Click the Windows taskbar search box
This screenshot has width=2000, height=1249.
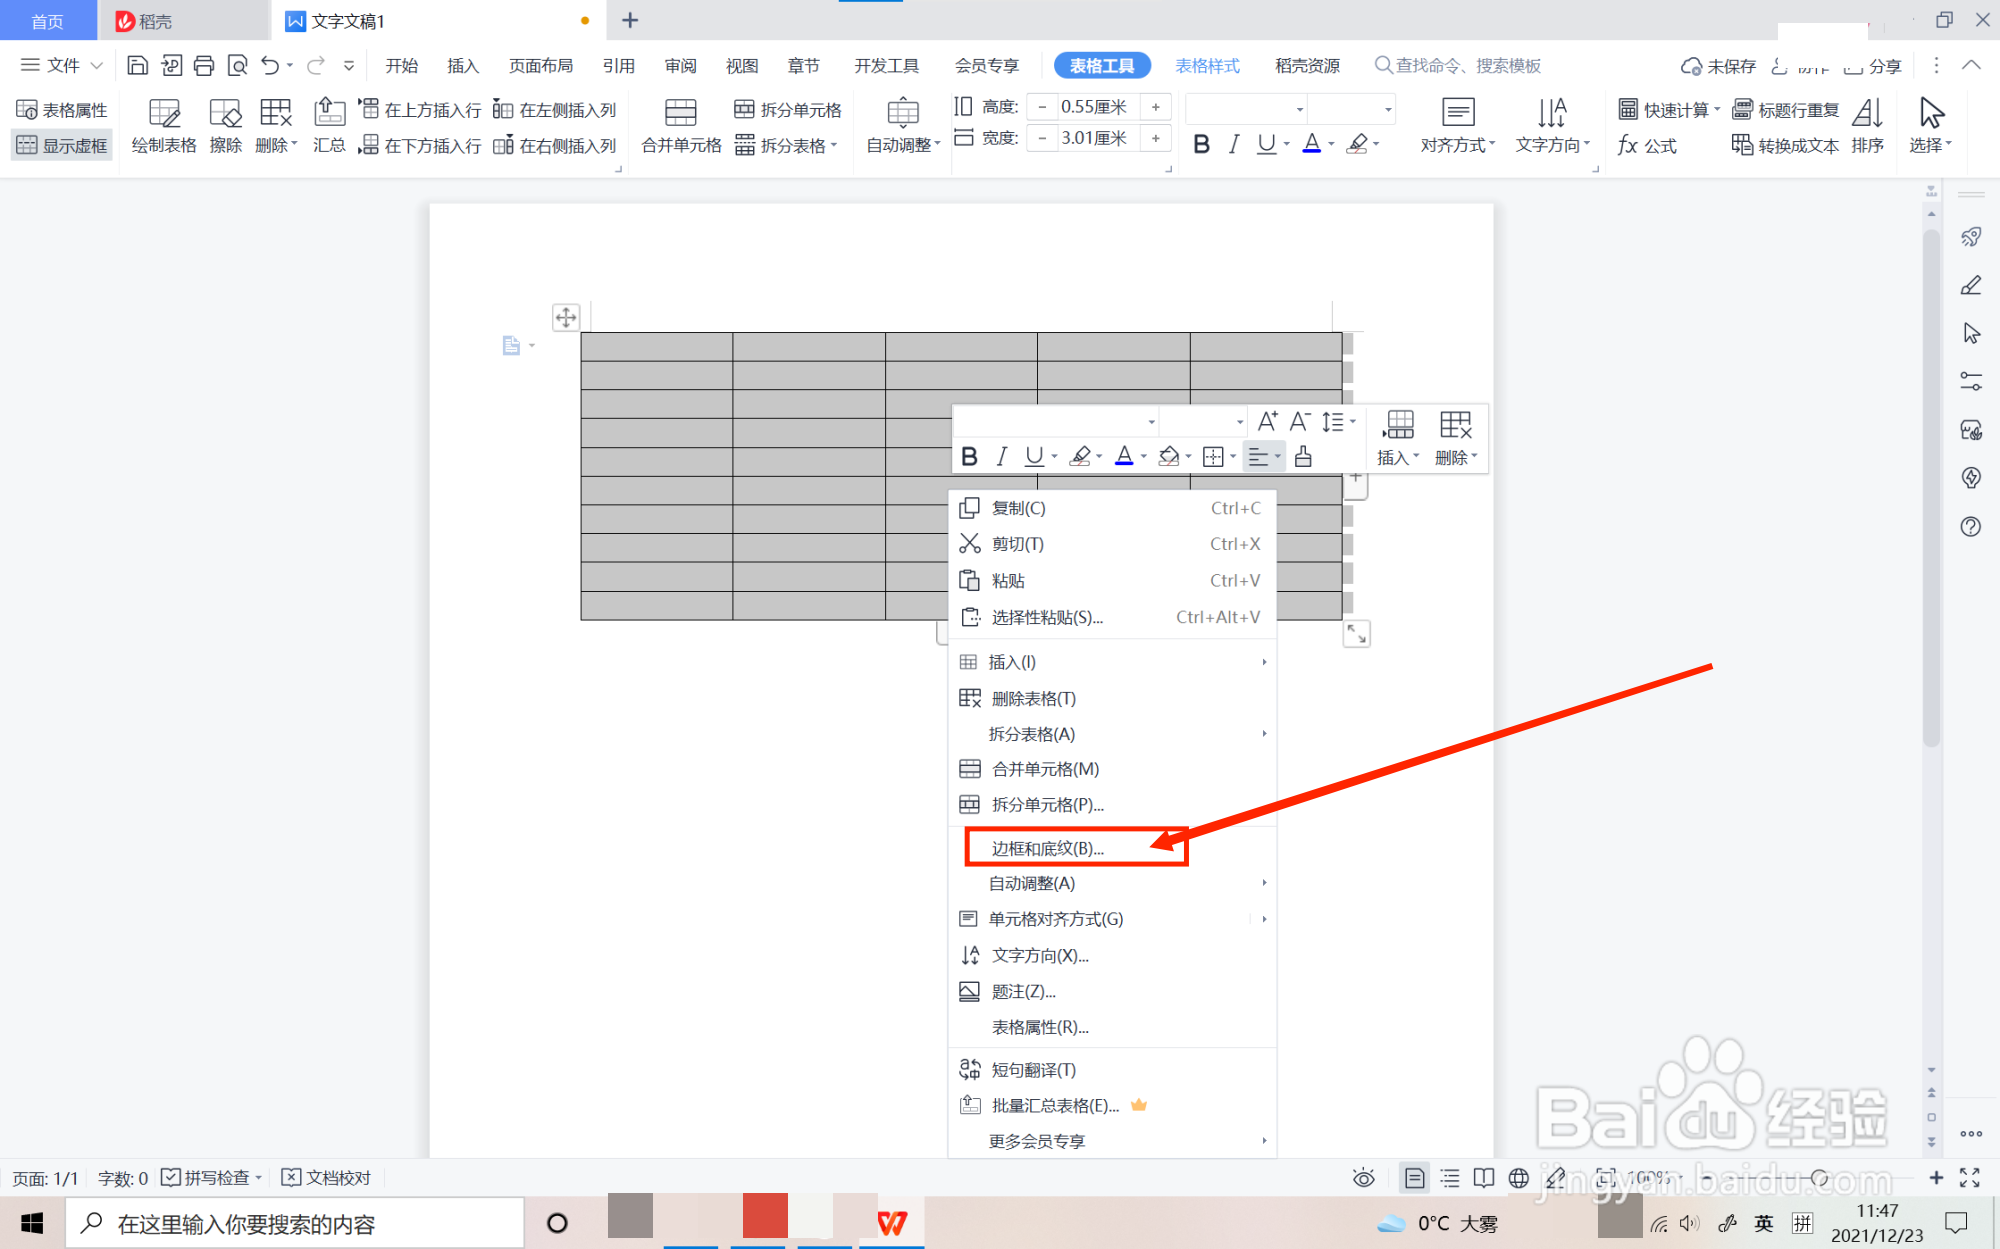click(296, 1223)
